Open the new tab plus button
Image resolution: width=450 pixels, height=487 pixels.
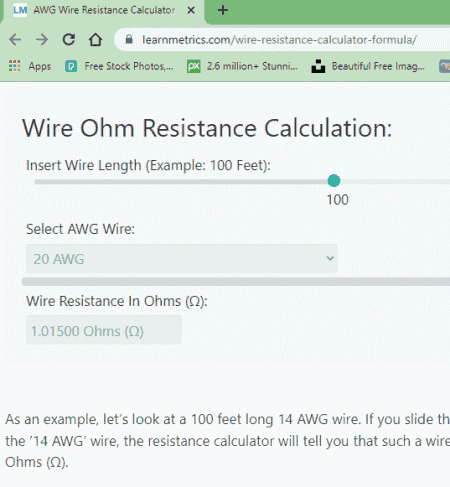[x=223, y=10]
